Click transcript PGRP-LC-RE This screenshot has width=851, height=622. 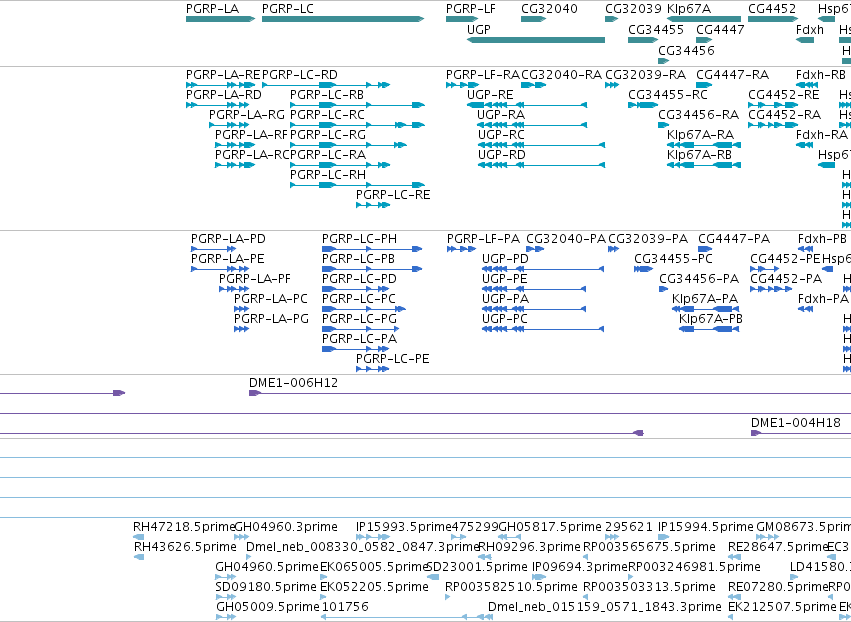pos(393,195)
